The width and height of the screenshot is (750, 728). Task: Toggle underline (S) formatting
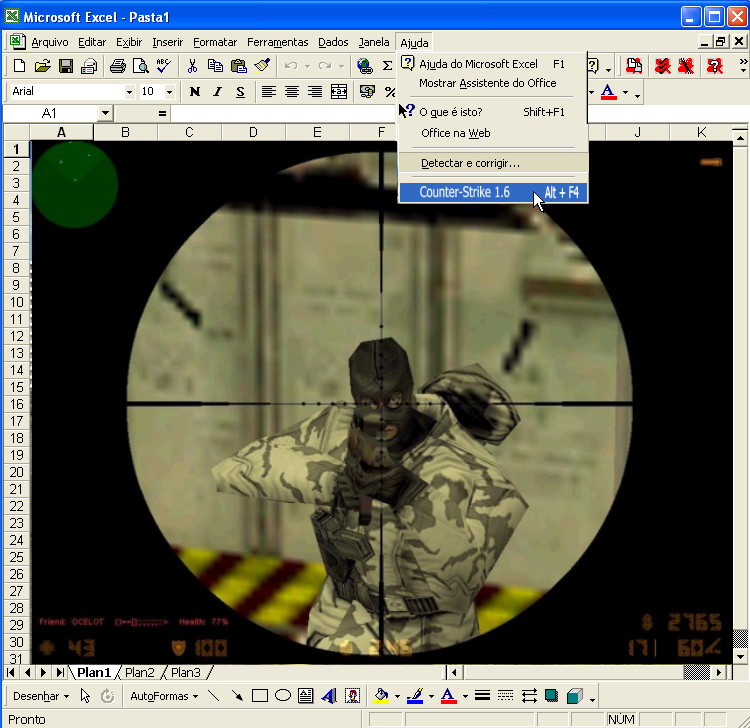tap(241, 91)
